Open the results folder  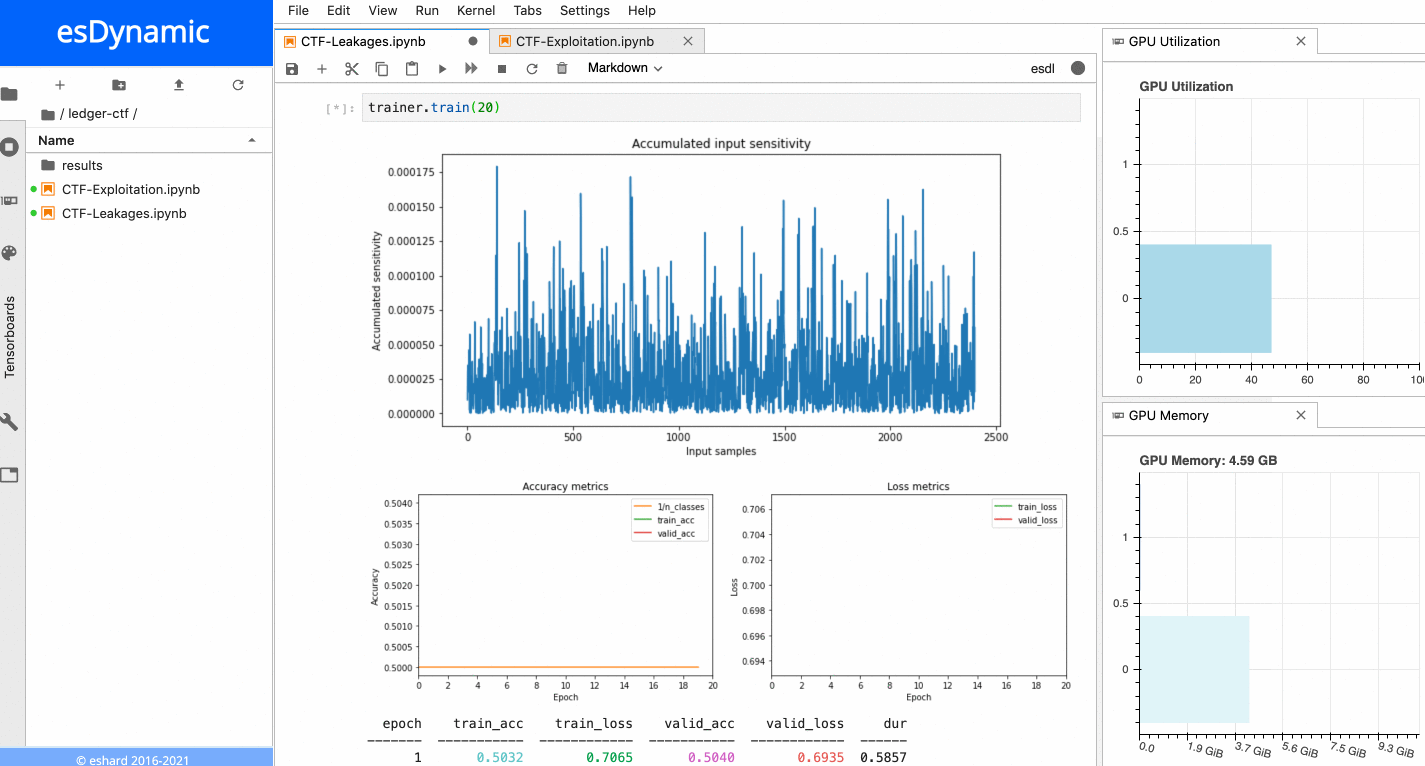coord(82,165)
